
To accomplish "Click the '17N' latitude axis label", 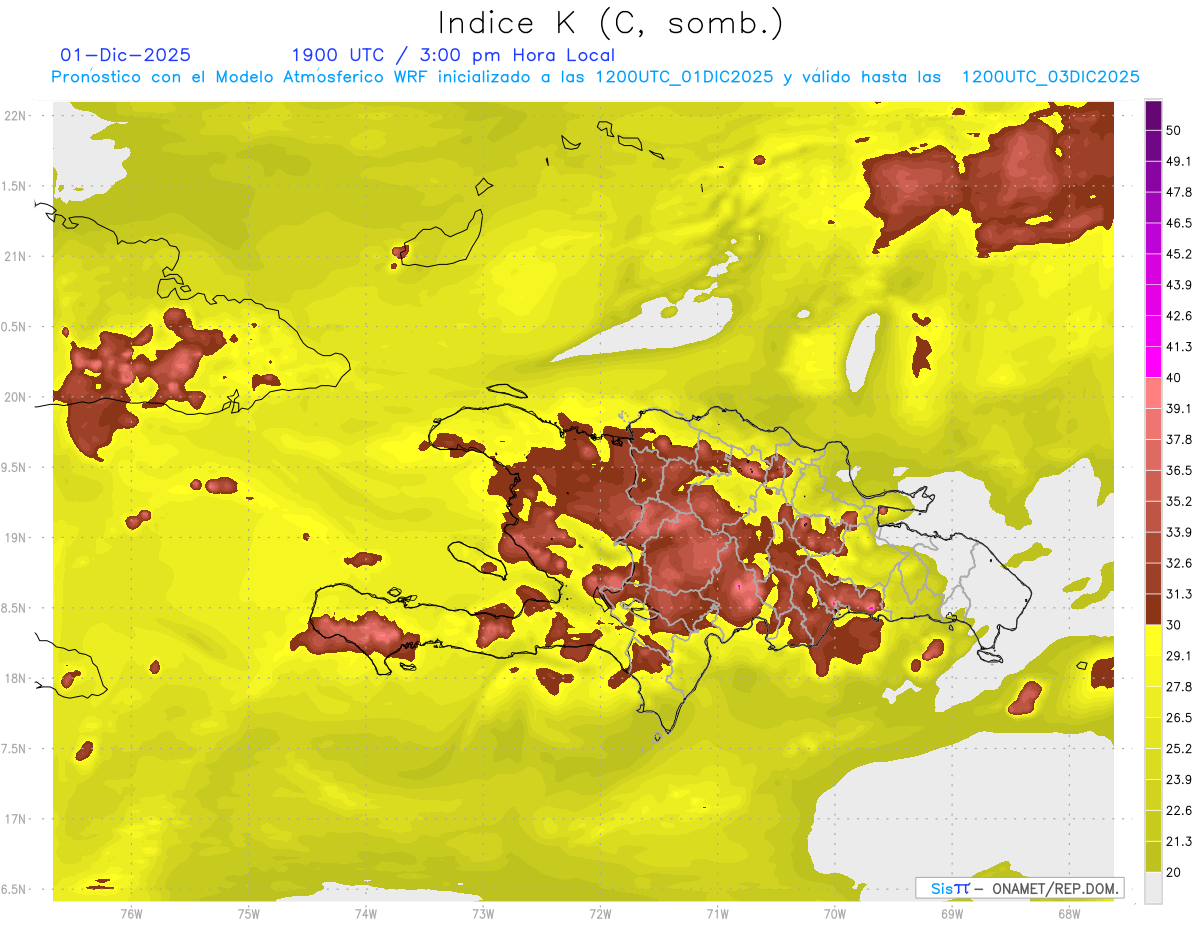I will coord(15,819).
